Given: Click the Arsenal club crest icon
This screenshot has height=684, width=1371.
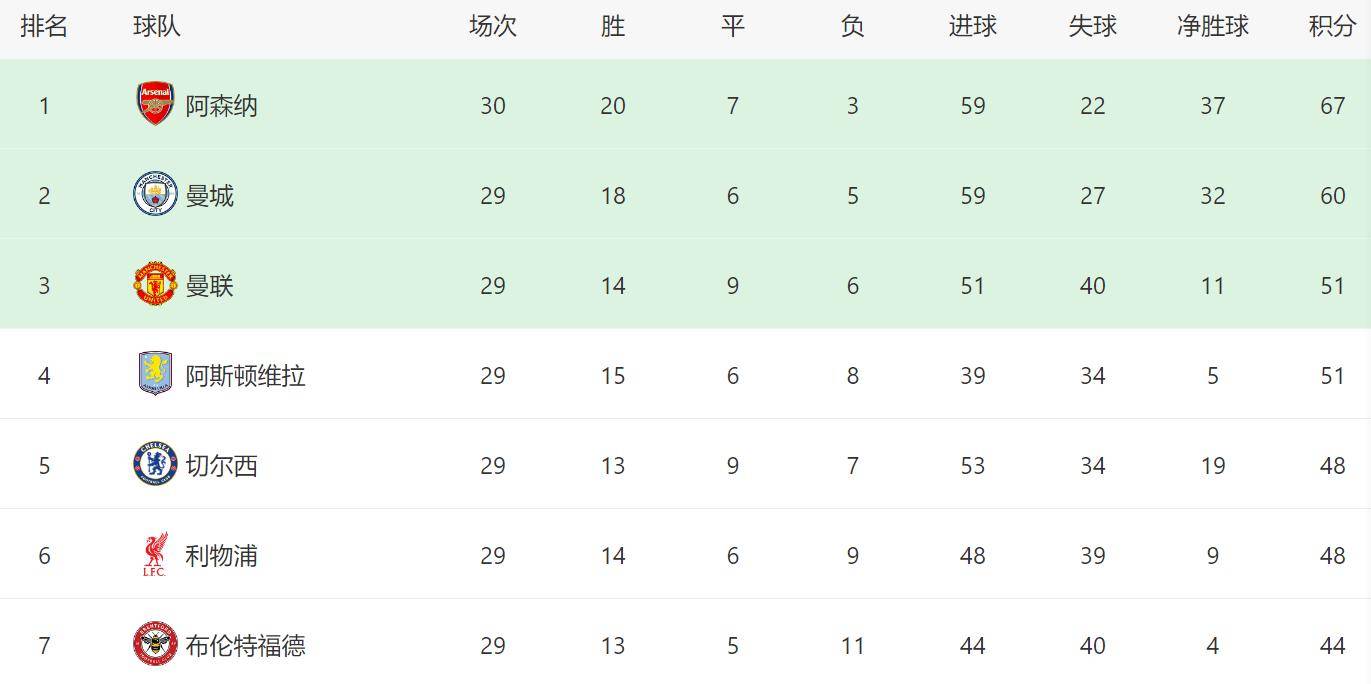Looking at the screenshot, I should coord(155,104).
